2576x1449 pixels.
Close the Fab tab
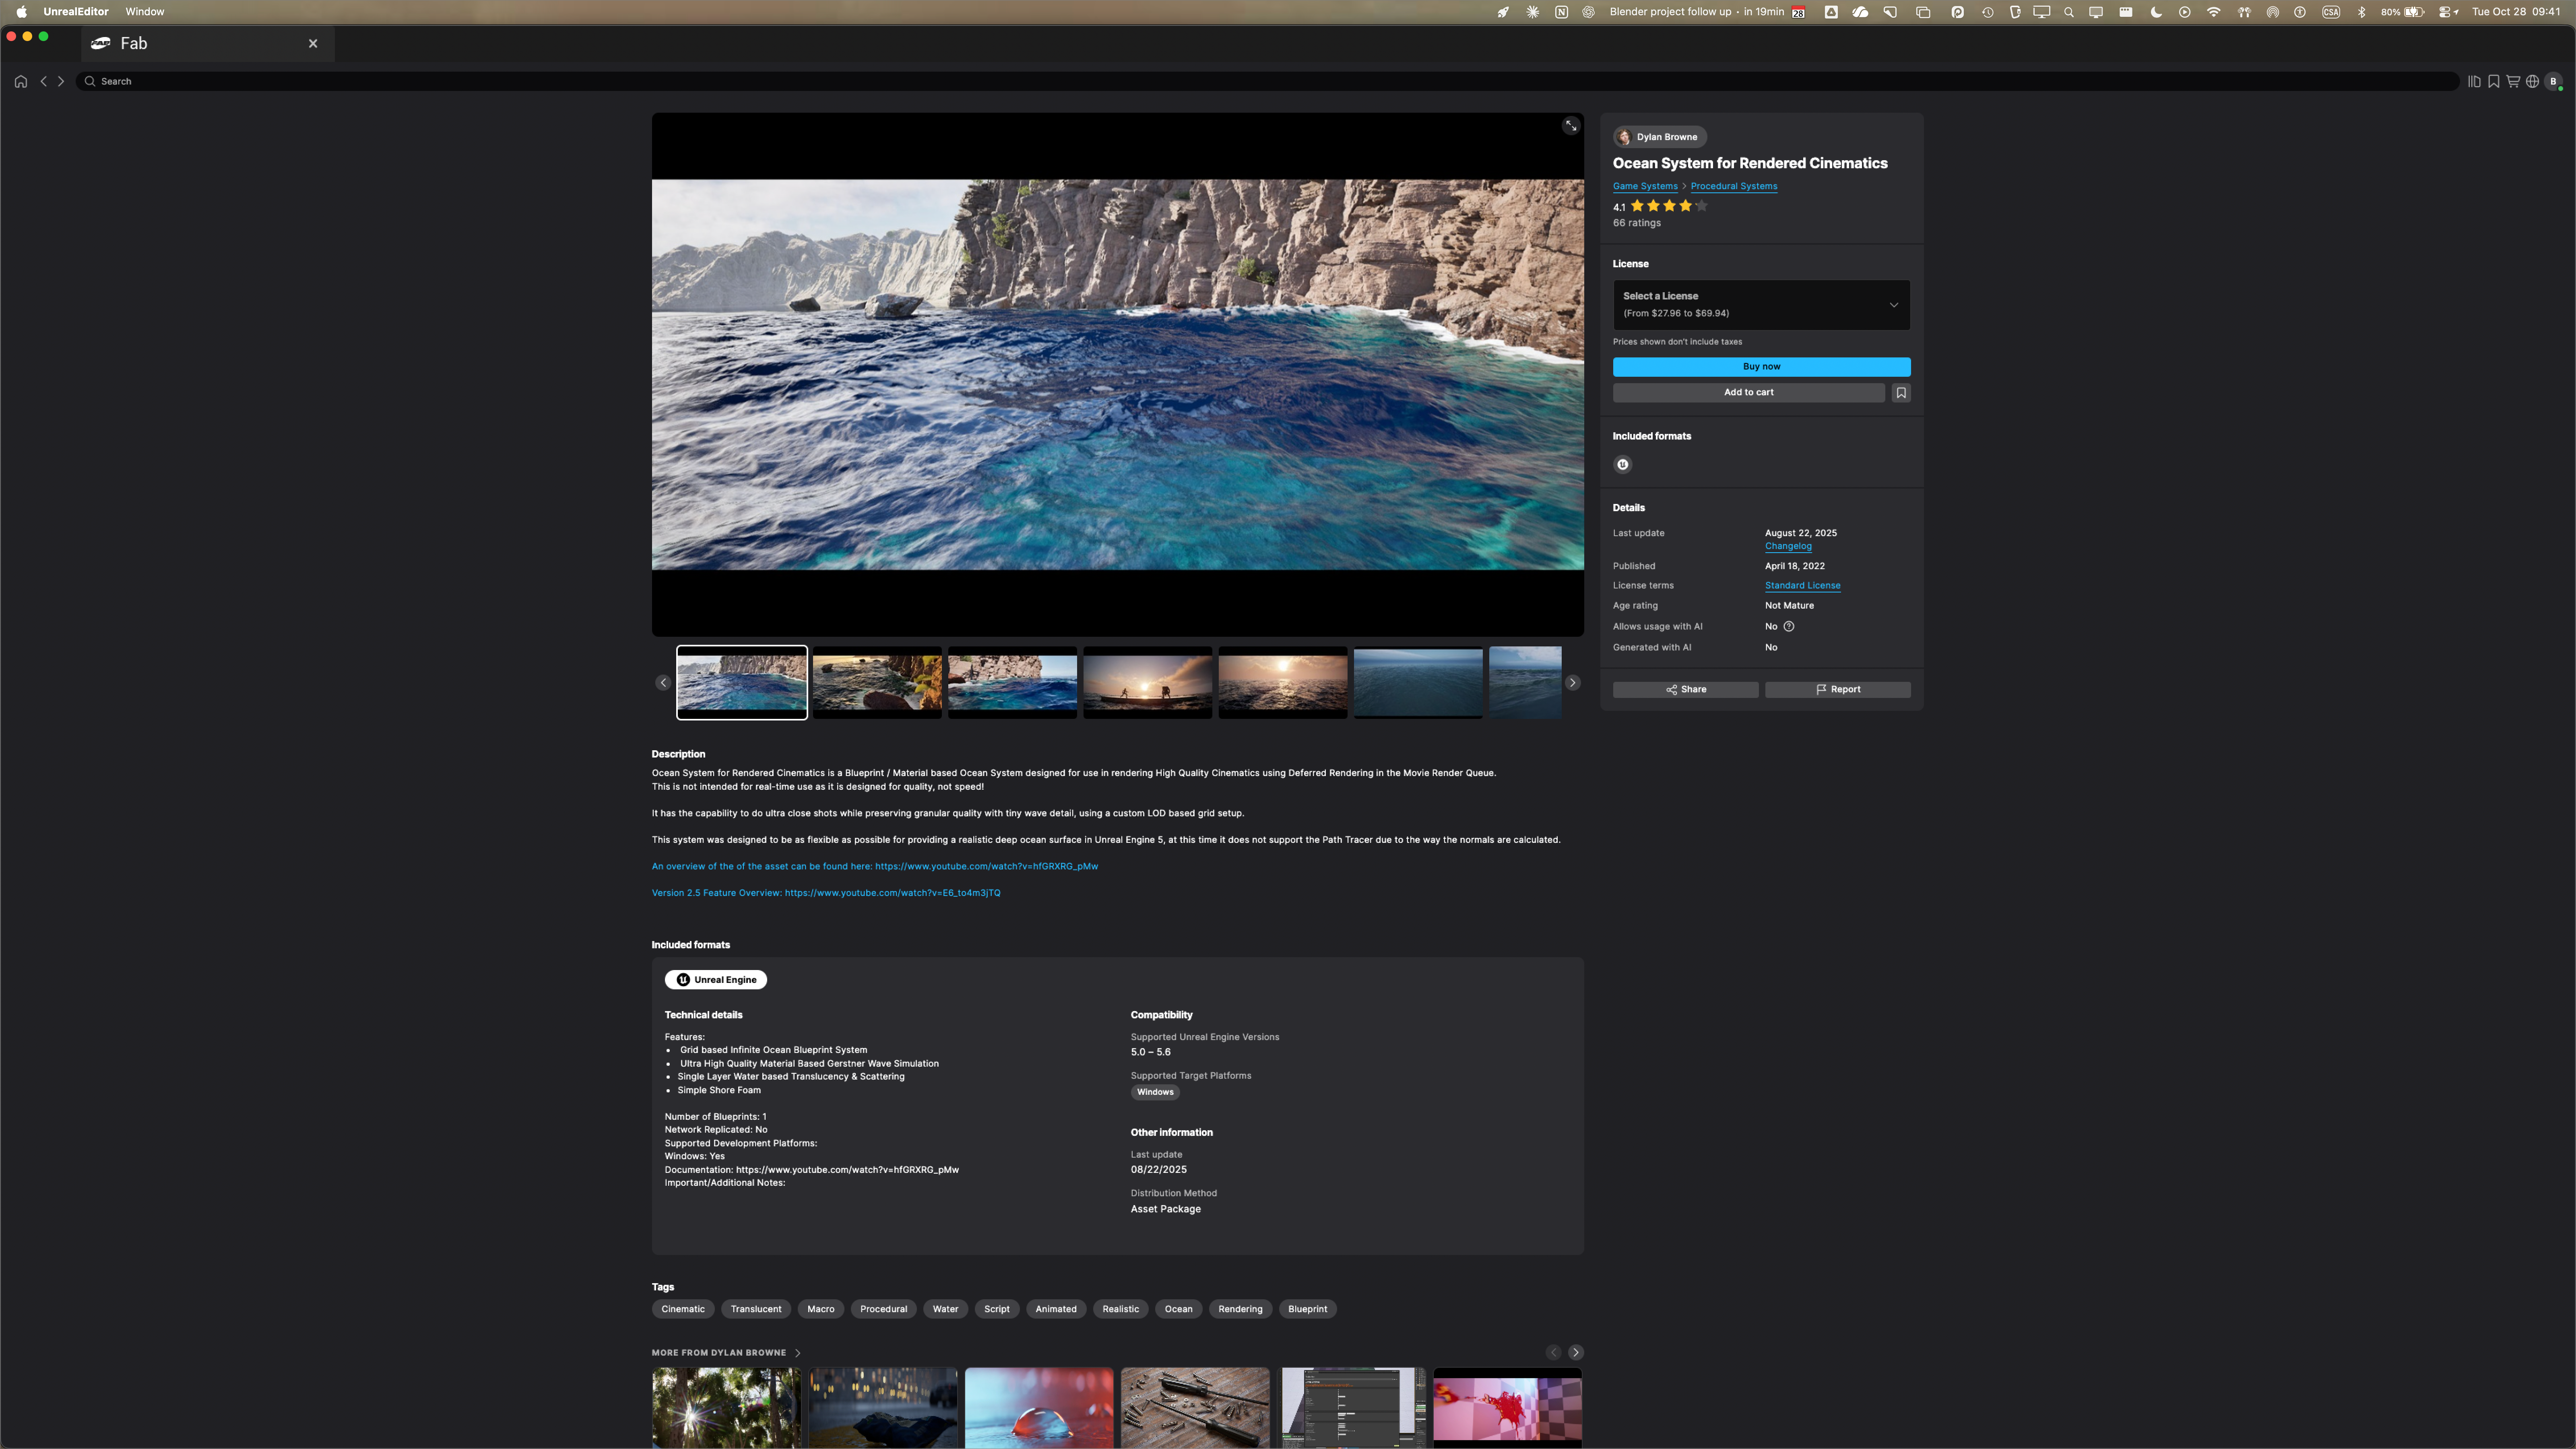tap(313, 43)
